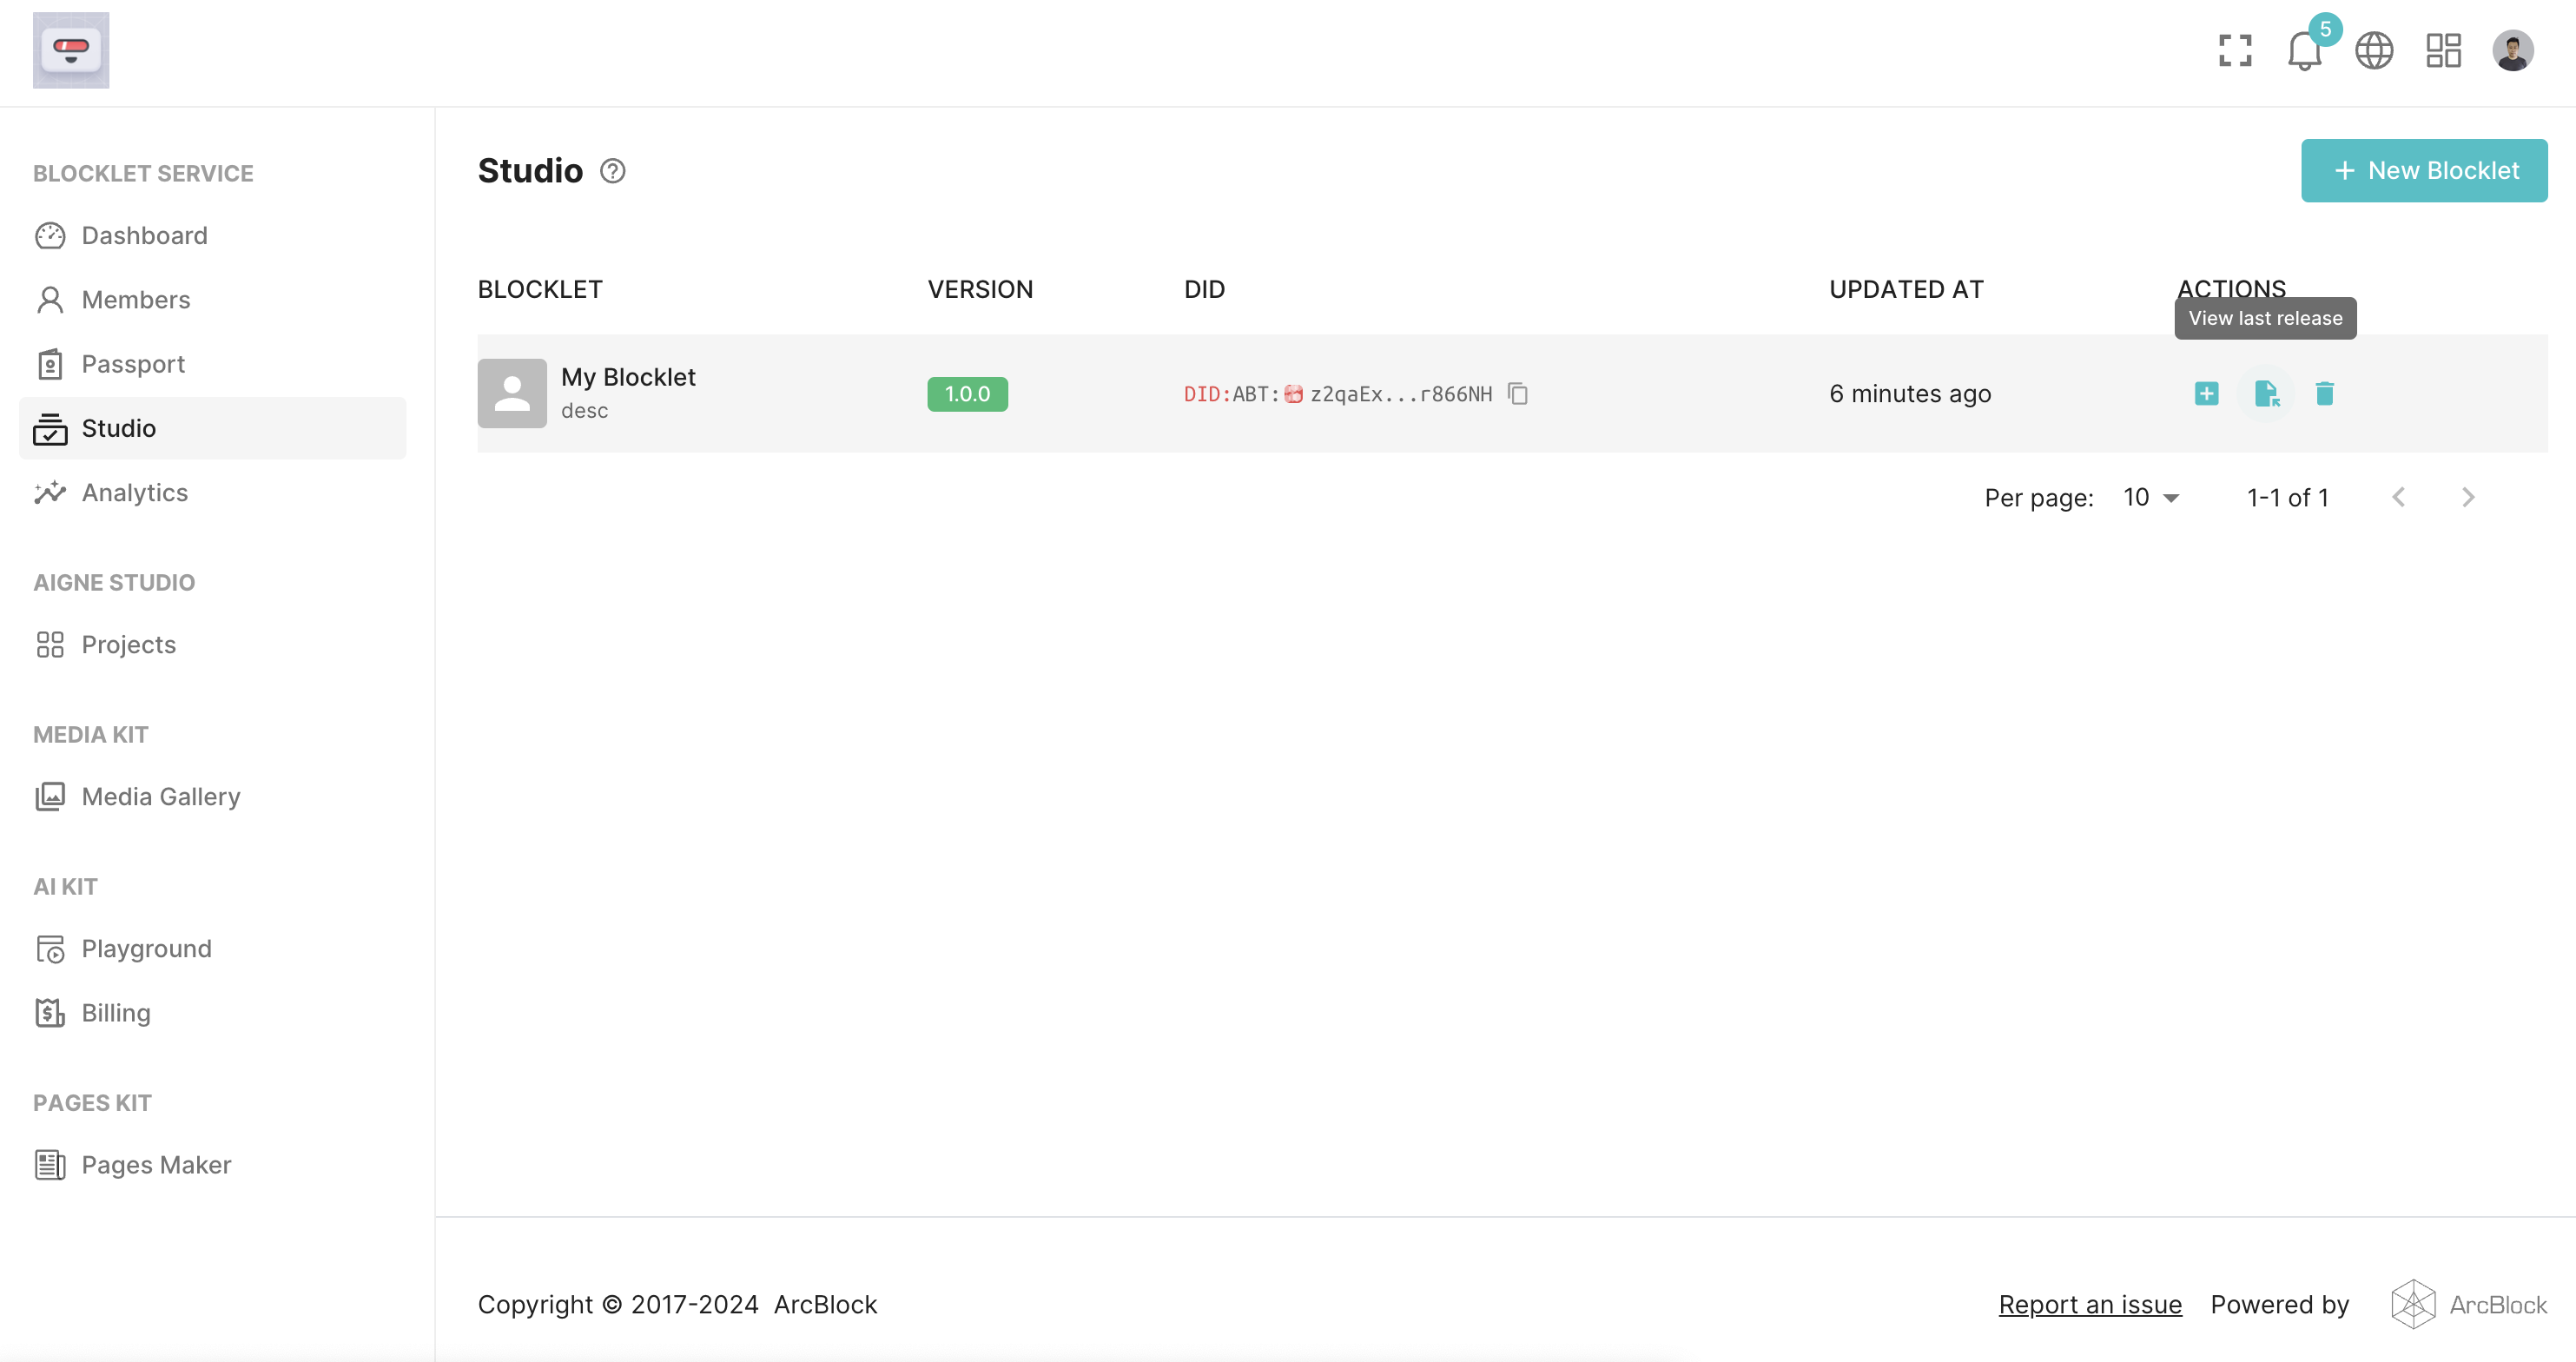
Task: Click the app logo in top left
Action: click(x=71, y=50)
